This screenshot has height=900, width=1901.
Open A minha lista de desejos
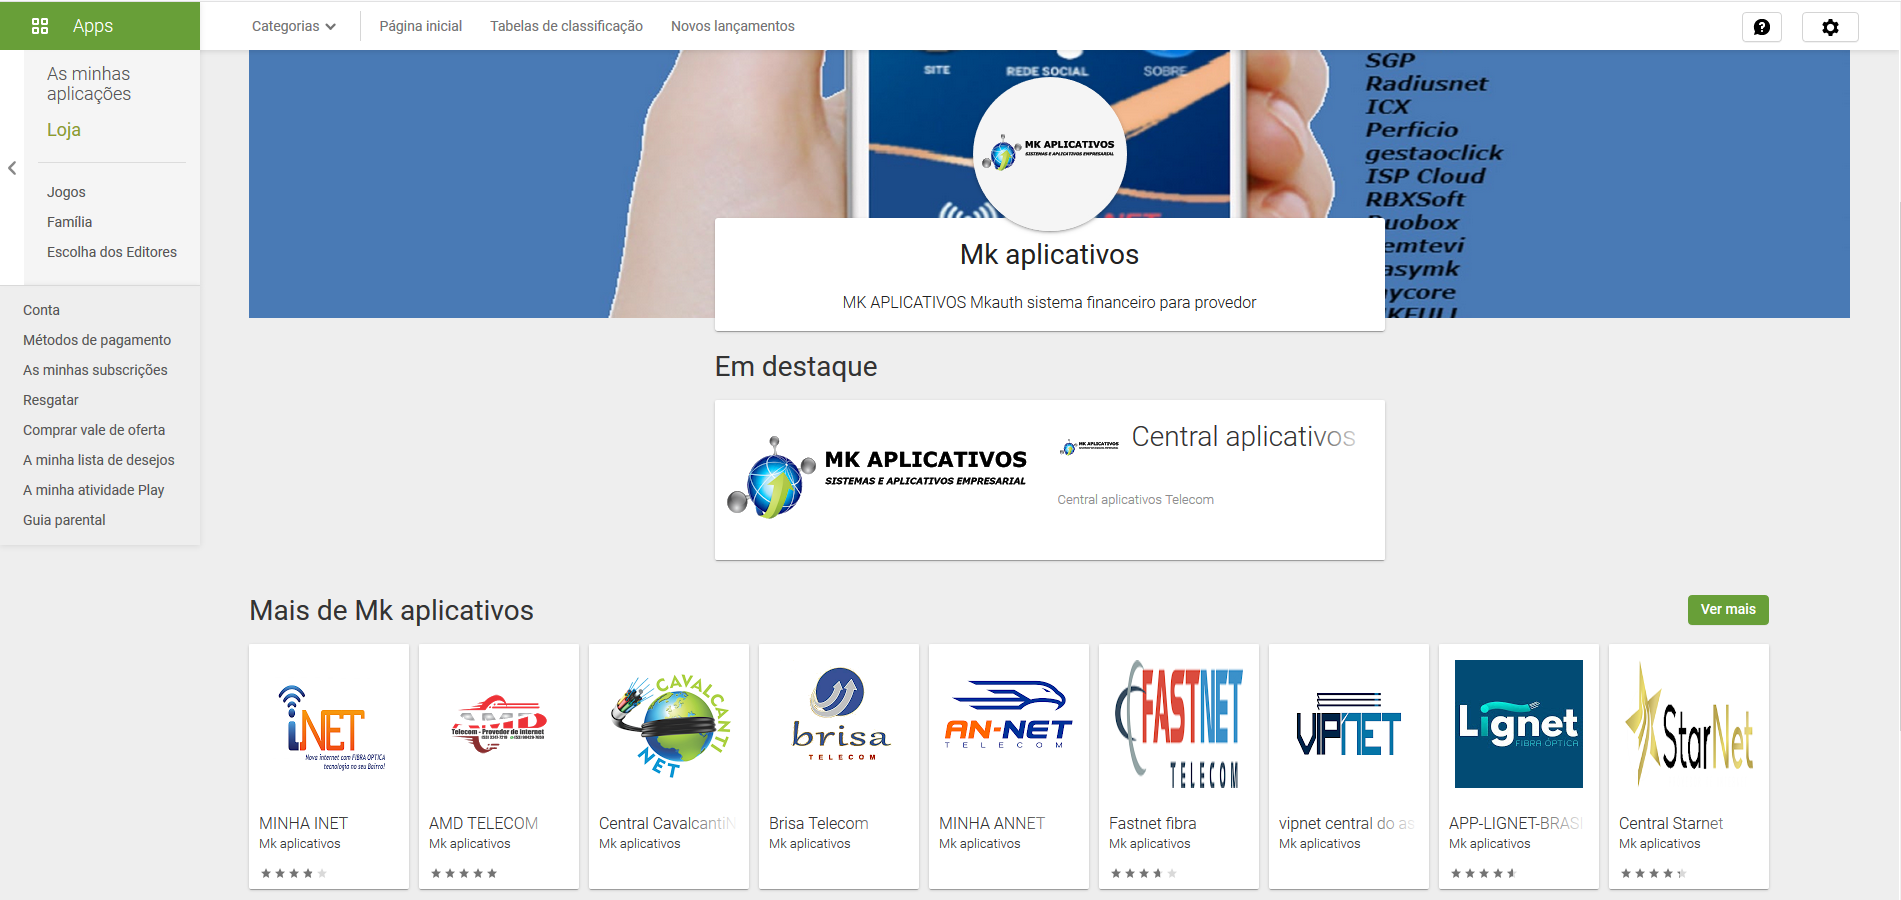click(x=98, y=460)
